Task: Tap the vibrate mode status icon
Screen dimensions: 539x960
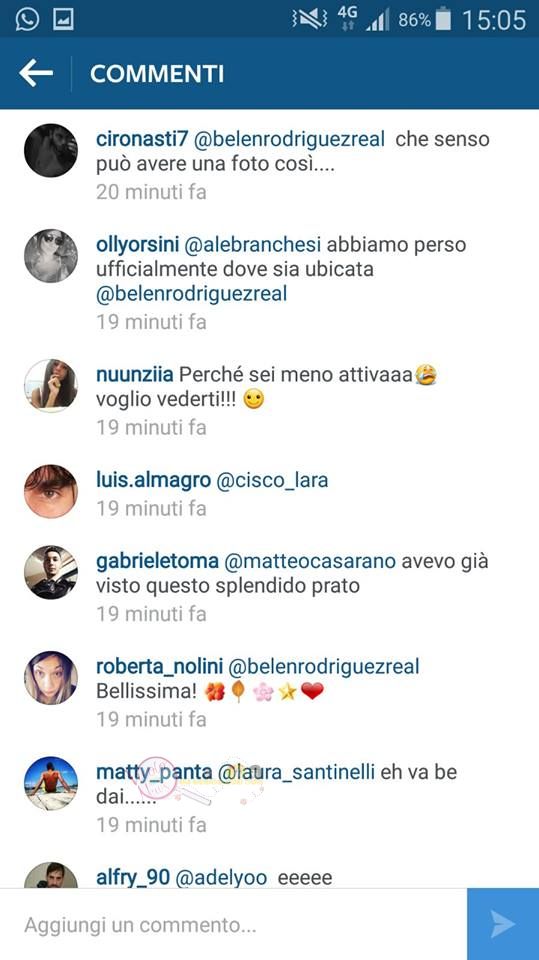Action: pyautogui.click(x=309, y=20)
